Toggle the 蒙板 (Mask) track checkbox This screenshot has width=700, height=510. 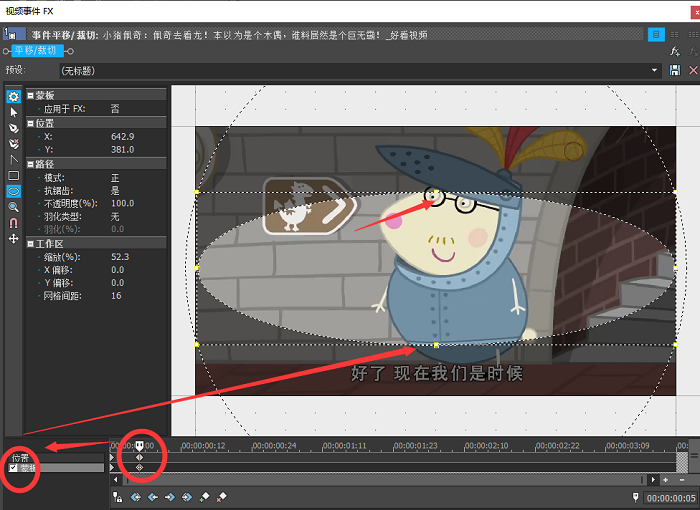13,468
